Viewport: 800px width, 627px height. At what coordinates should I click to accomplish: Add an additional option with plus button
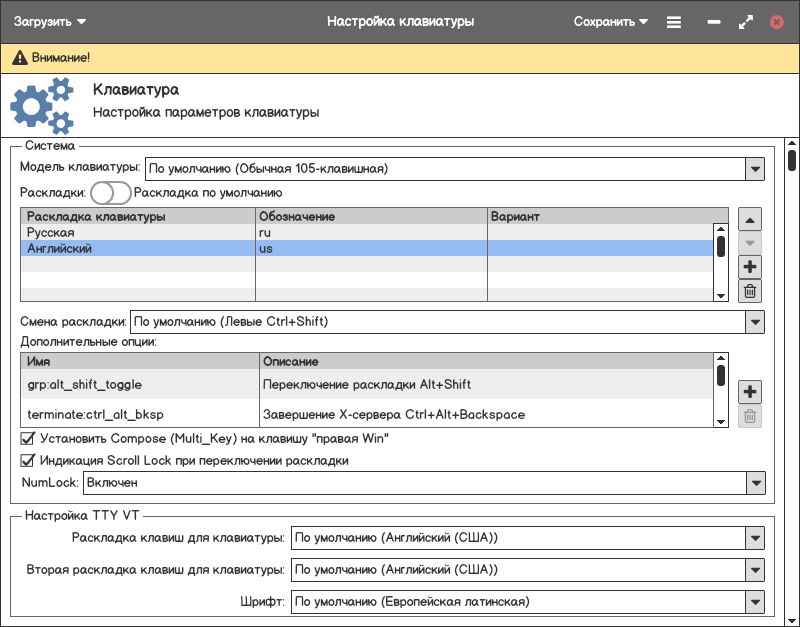click(x=750, y=392)
